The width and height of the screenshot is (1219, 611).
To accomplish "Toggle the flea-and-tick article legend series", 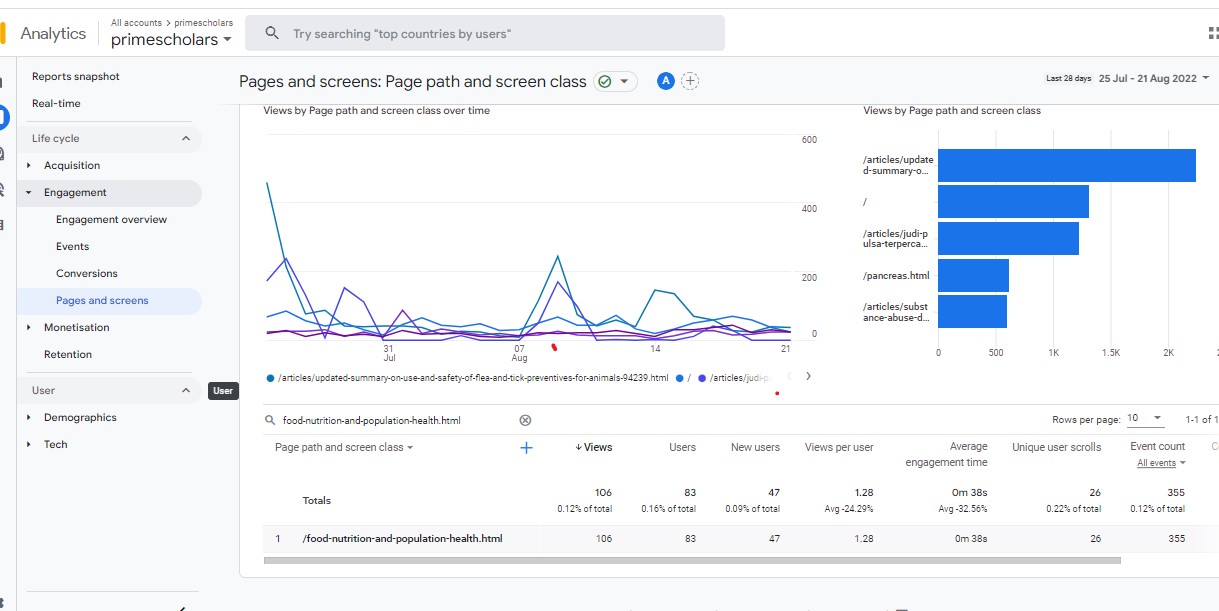I will click(x=472, y=378).
